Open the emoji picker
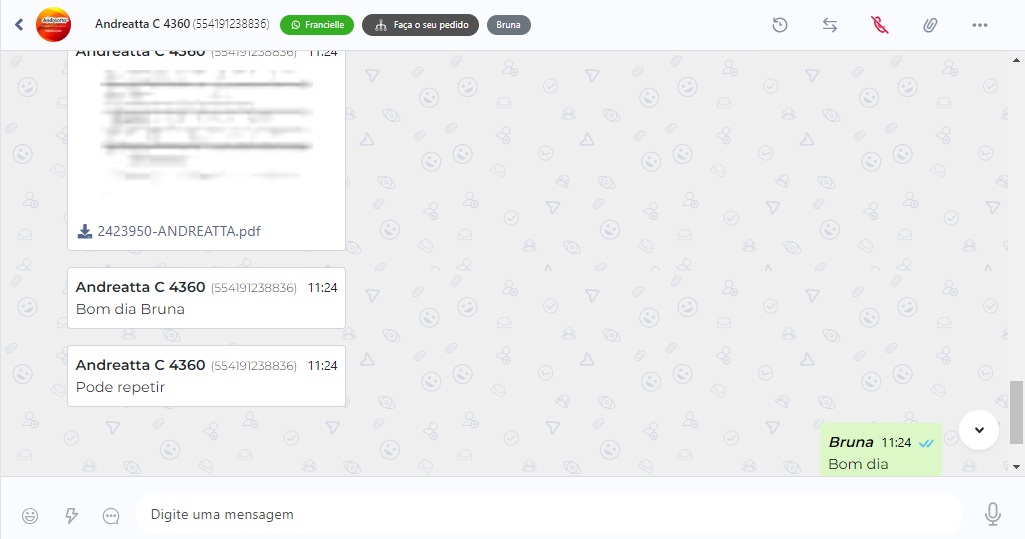The height and width of the screenshot is (539, 1025). coord(30,515)
